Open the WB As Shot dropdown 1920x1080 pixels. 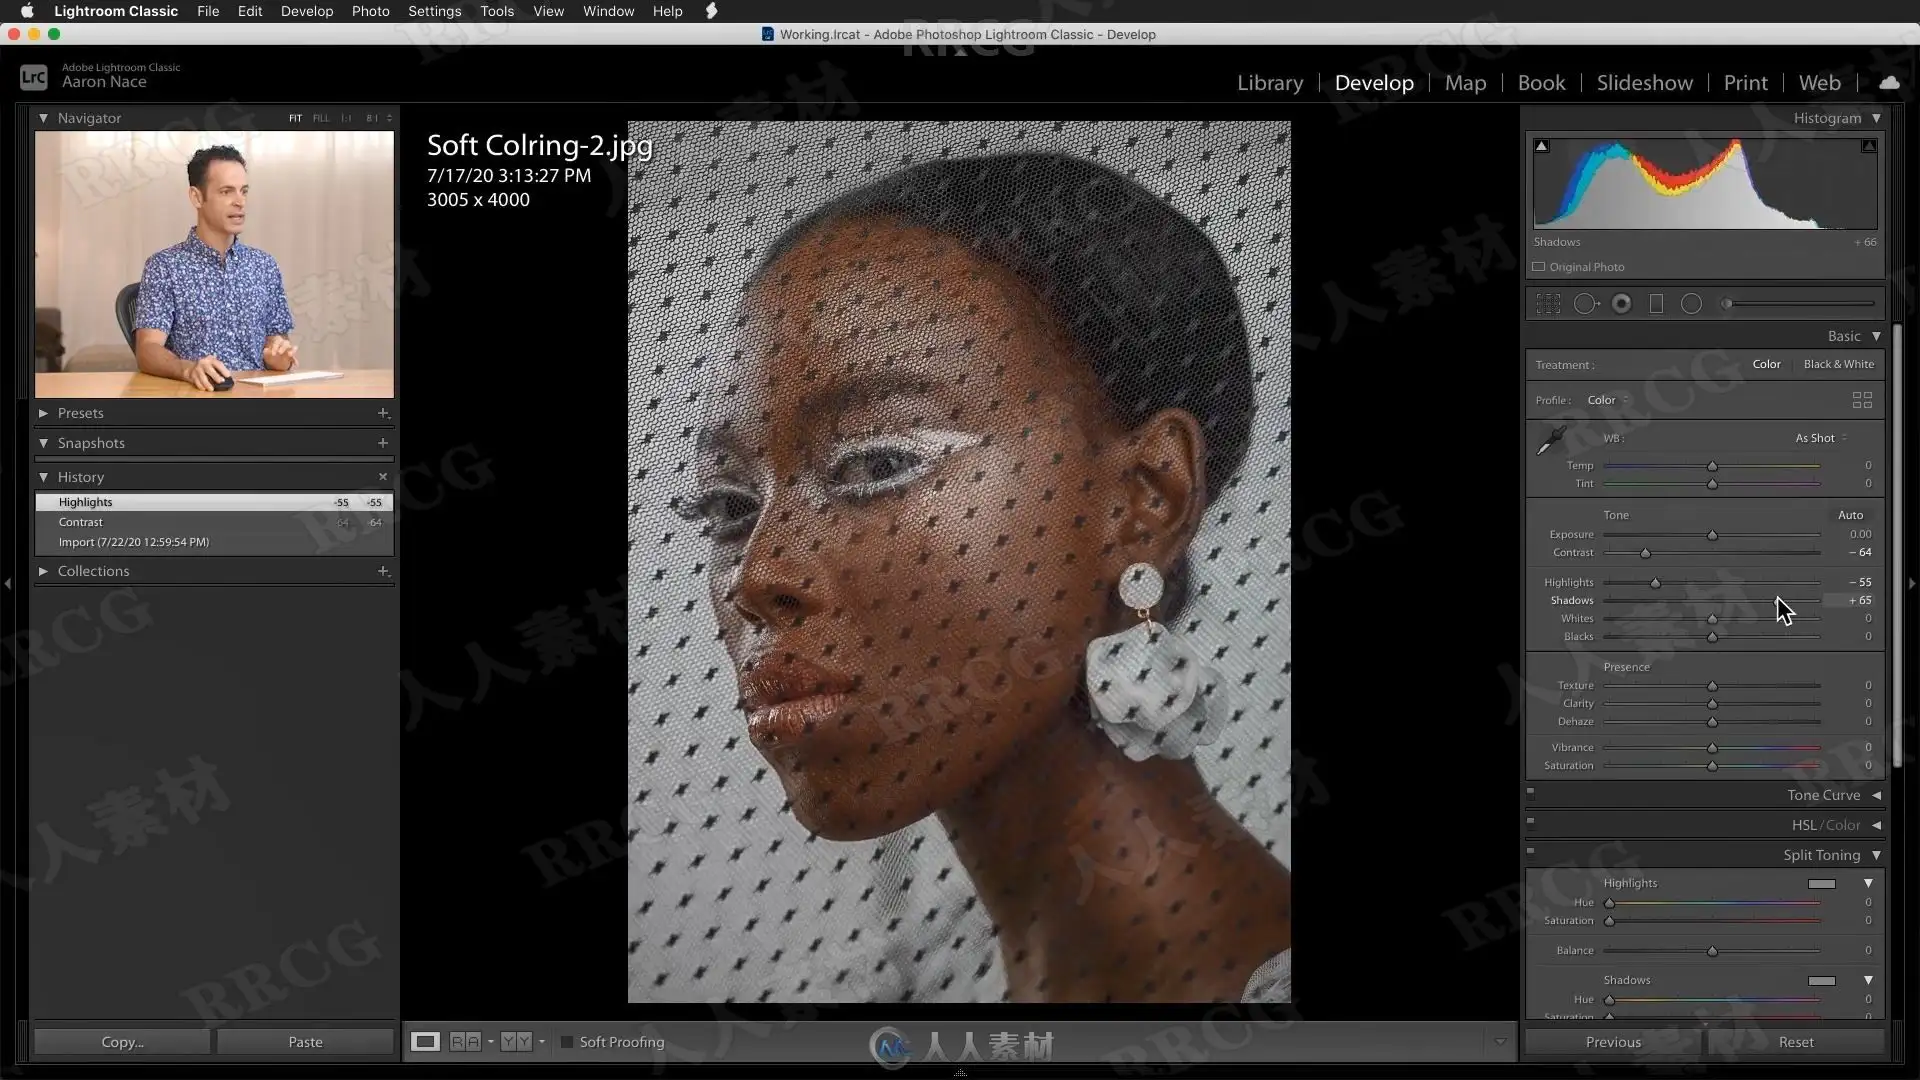coord(1821,438)
